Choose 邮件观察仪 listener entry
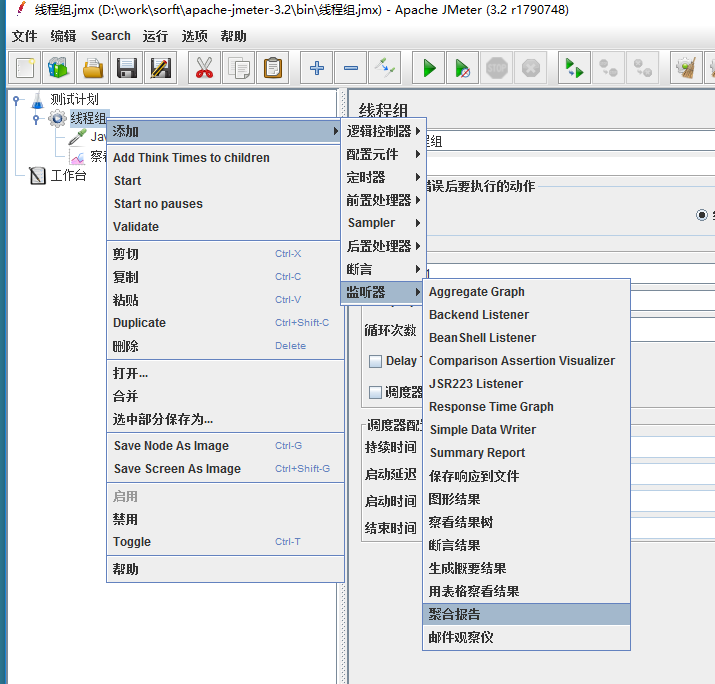Viewport: 715px width, 684px height. (x=527, y=637)
